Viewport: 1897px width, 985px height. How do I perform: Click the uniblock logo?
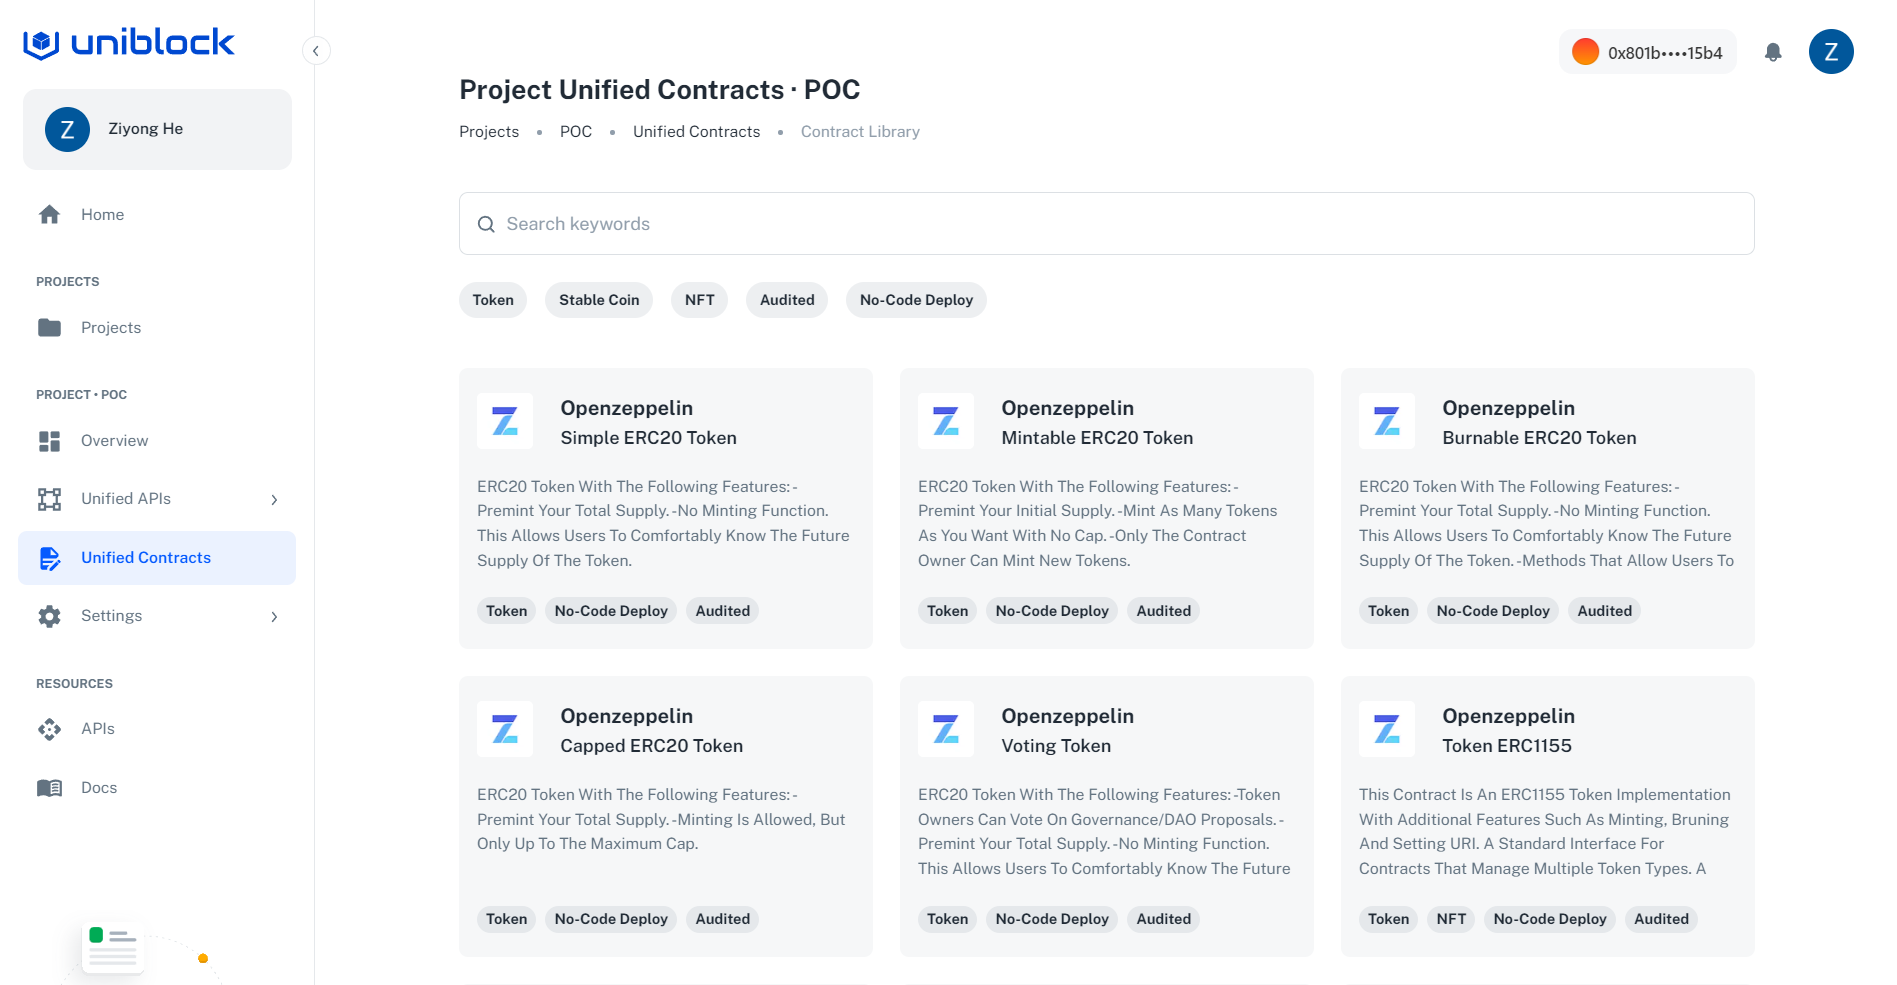click(129, 42)
